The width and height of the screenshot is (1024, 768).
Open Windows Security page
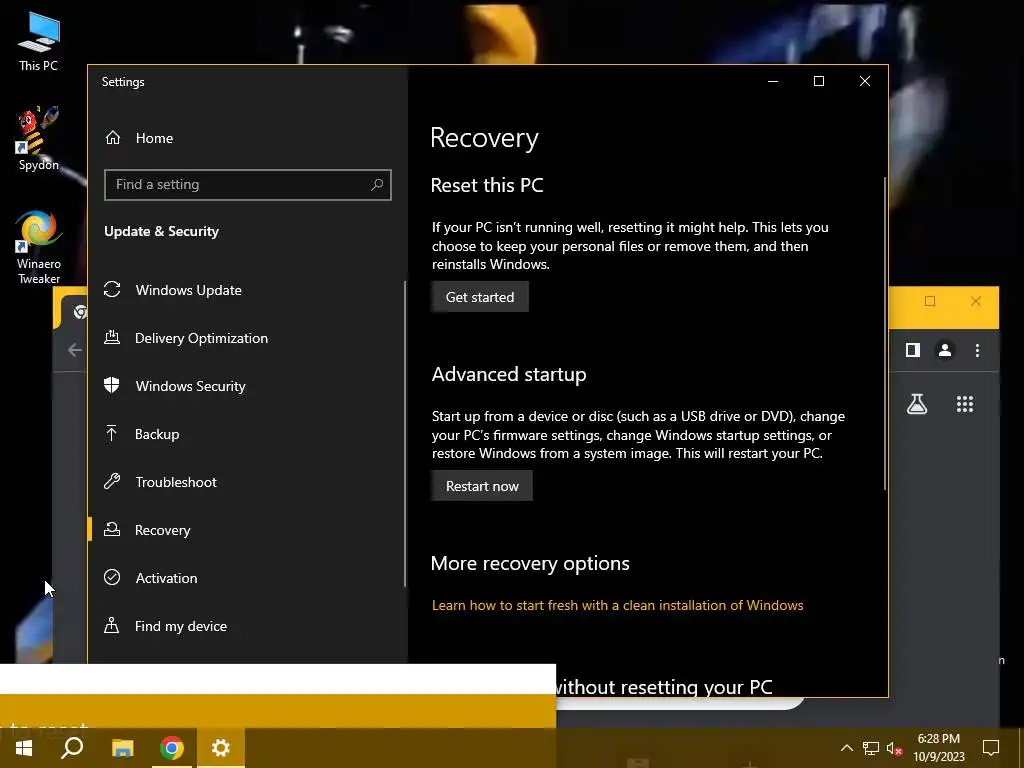point(191,386)
